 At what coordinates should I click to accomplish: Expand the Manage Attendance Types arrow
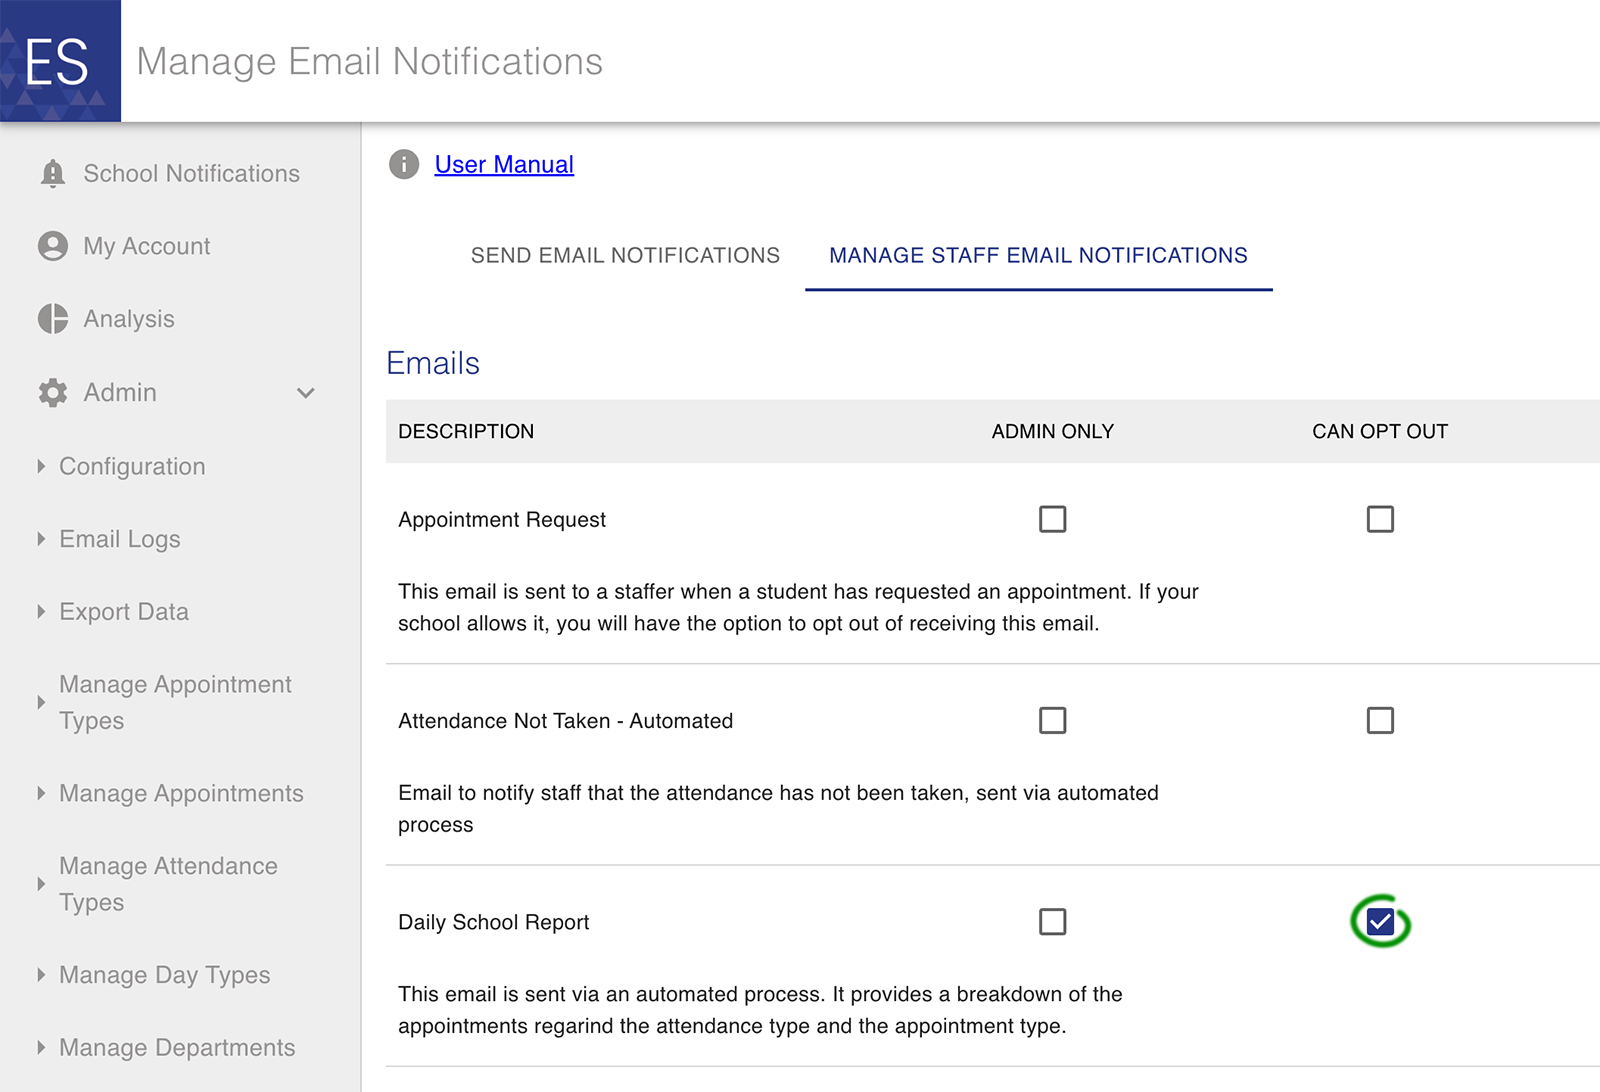(41, 884)
